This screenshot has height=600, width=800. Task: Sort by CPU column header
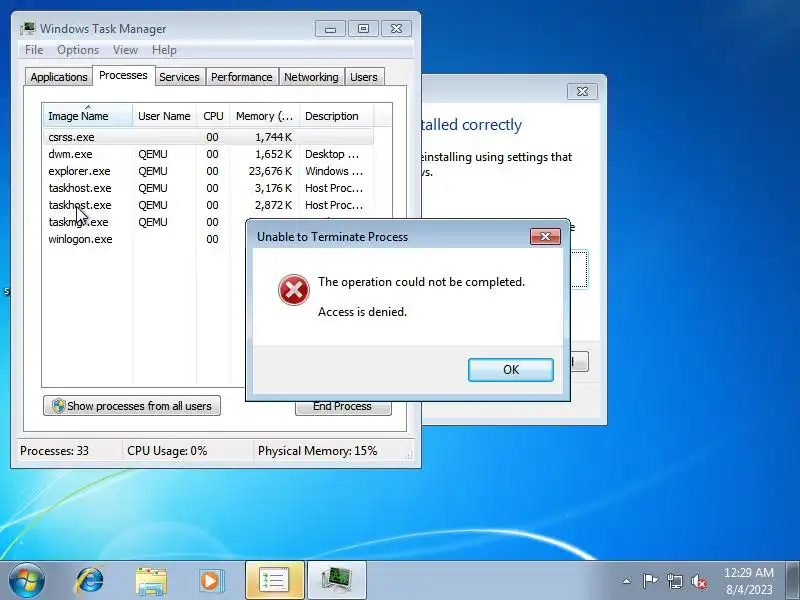pyautogui.click(x=213, y=116)
